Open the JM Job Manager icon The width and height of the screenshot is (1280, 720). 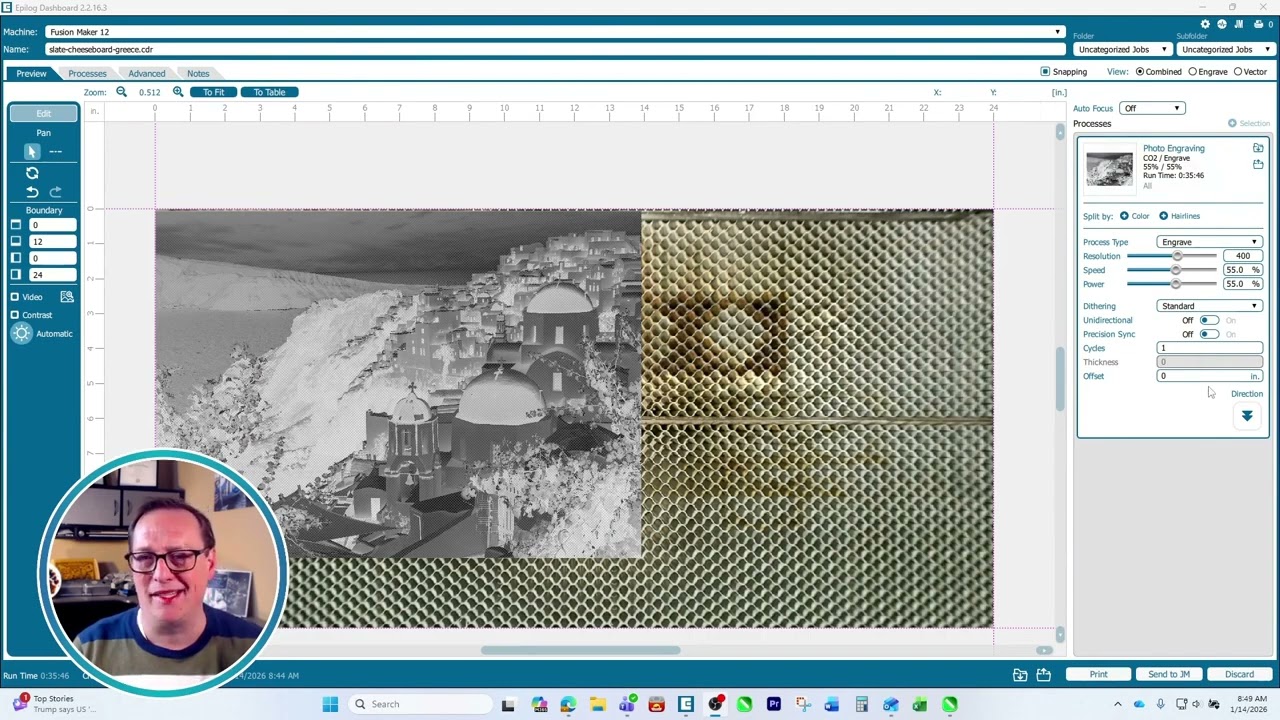pos(1239,24)
